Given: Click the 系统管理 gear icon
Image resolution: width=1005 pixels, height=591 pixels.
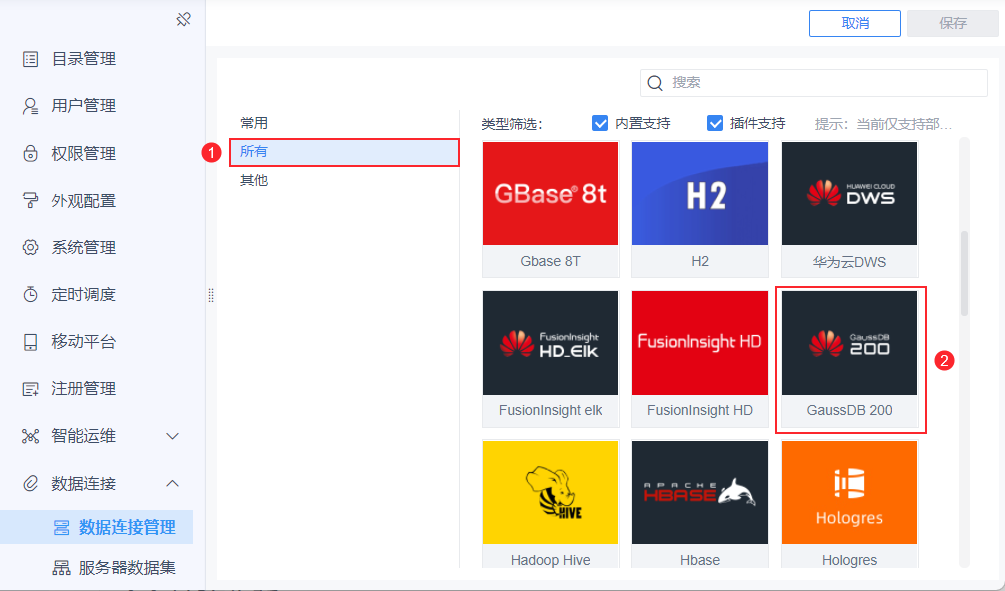Looking at the screenshot, I should (x=30, y=247).
